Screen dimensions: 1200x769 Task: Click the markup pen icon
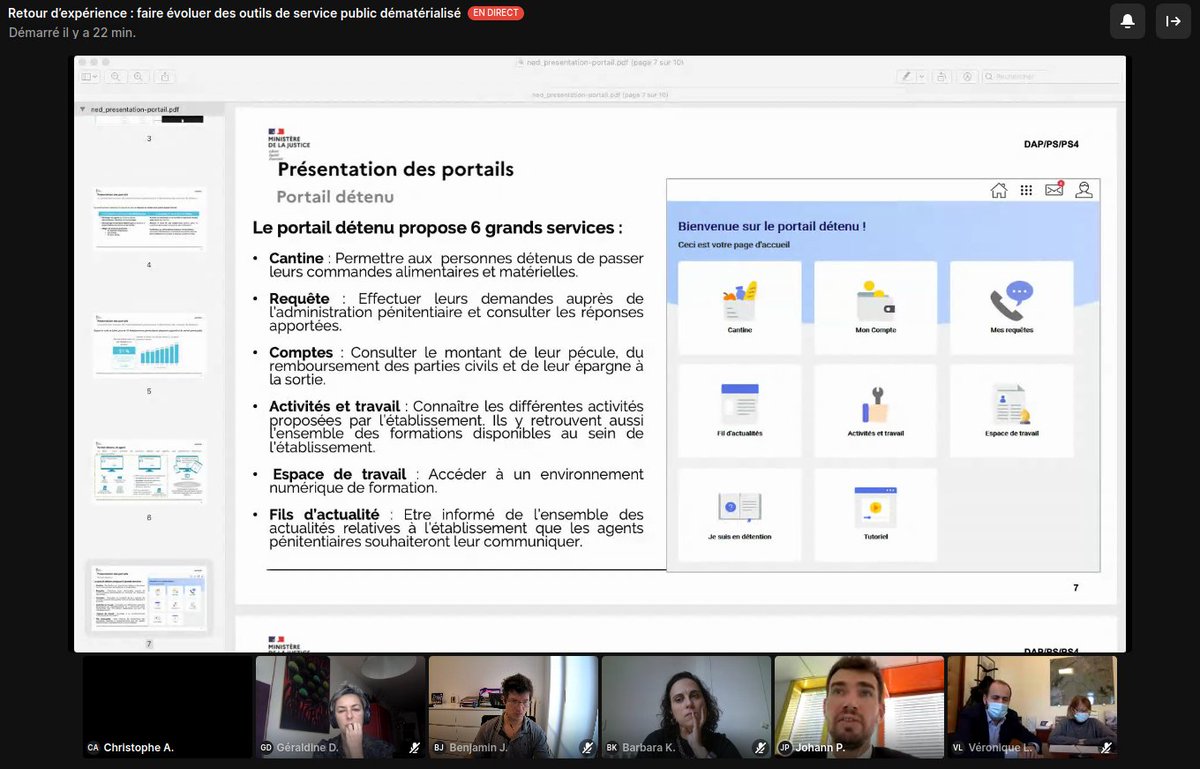906,76
